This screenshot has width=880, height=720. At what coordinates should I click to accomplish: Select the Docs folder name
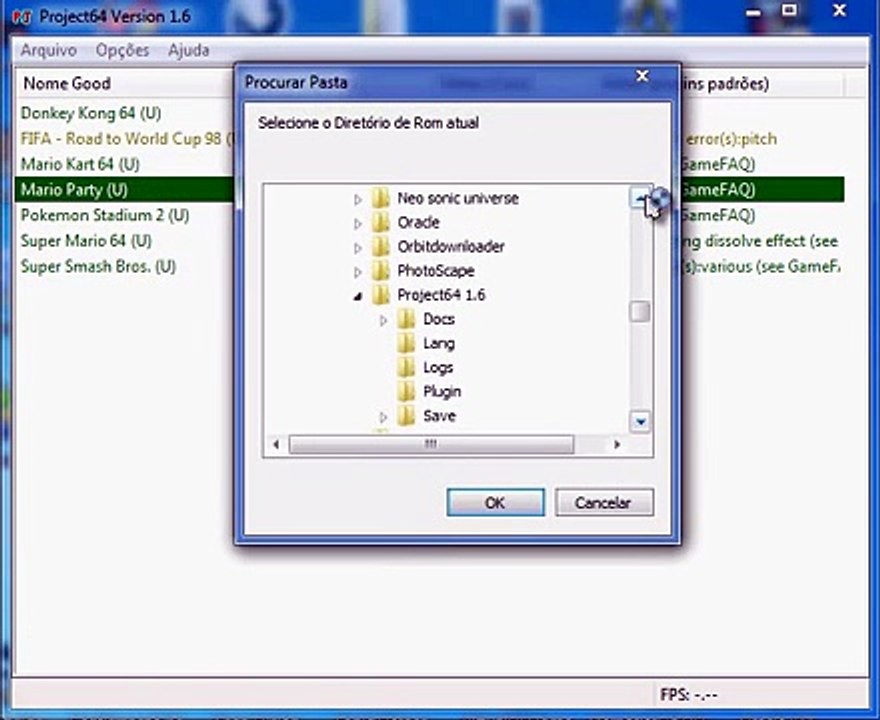click(x=439, y=319)
